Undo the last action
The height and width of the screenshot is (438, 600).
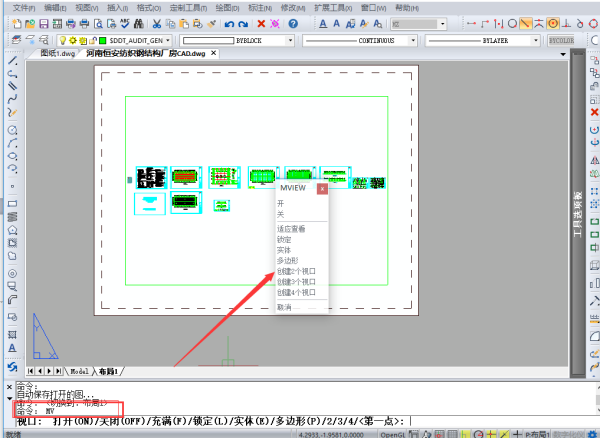(x=229, y=24)
